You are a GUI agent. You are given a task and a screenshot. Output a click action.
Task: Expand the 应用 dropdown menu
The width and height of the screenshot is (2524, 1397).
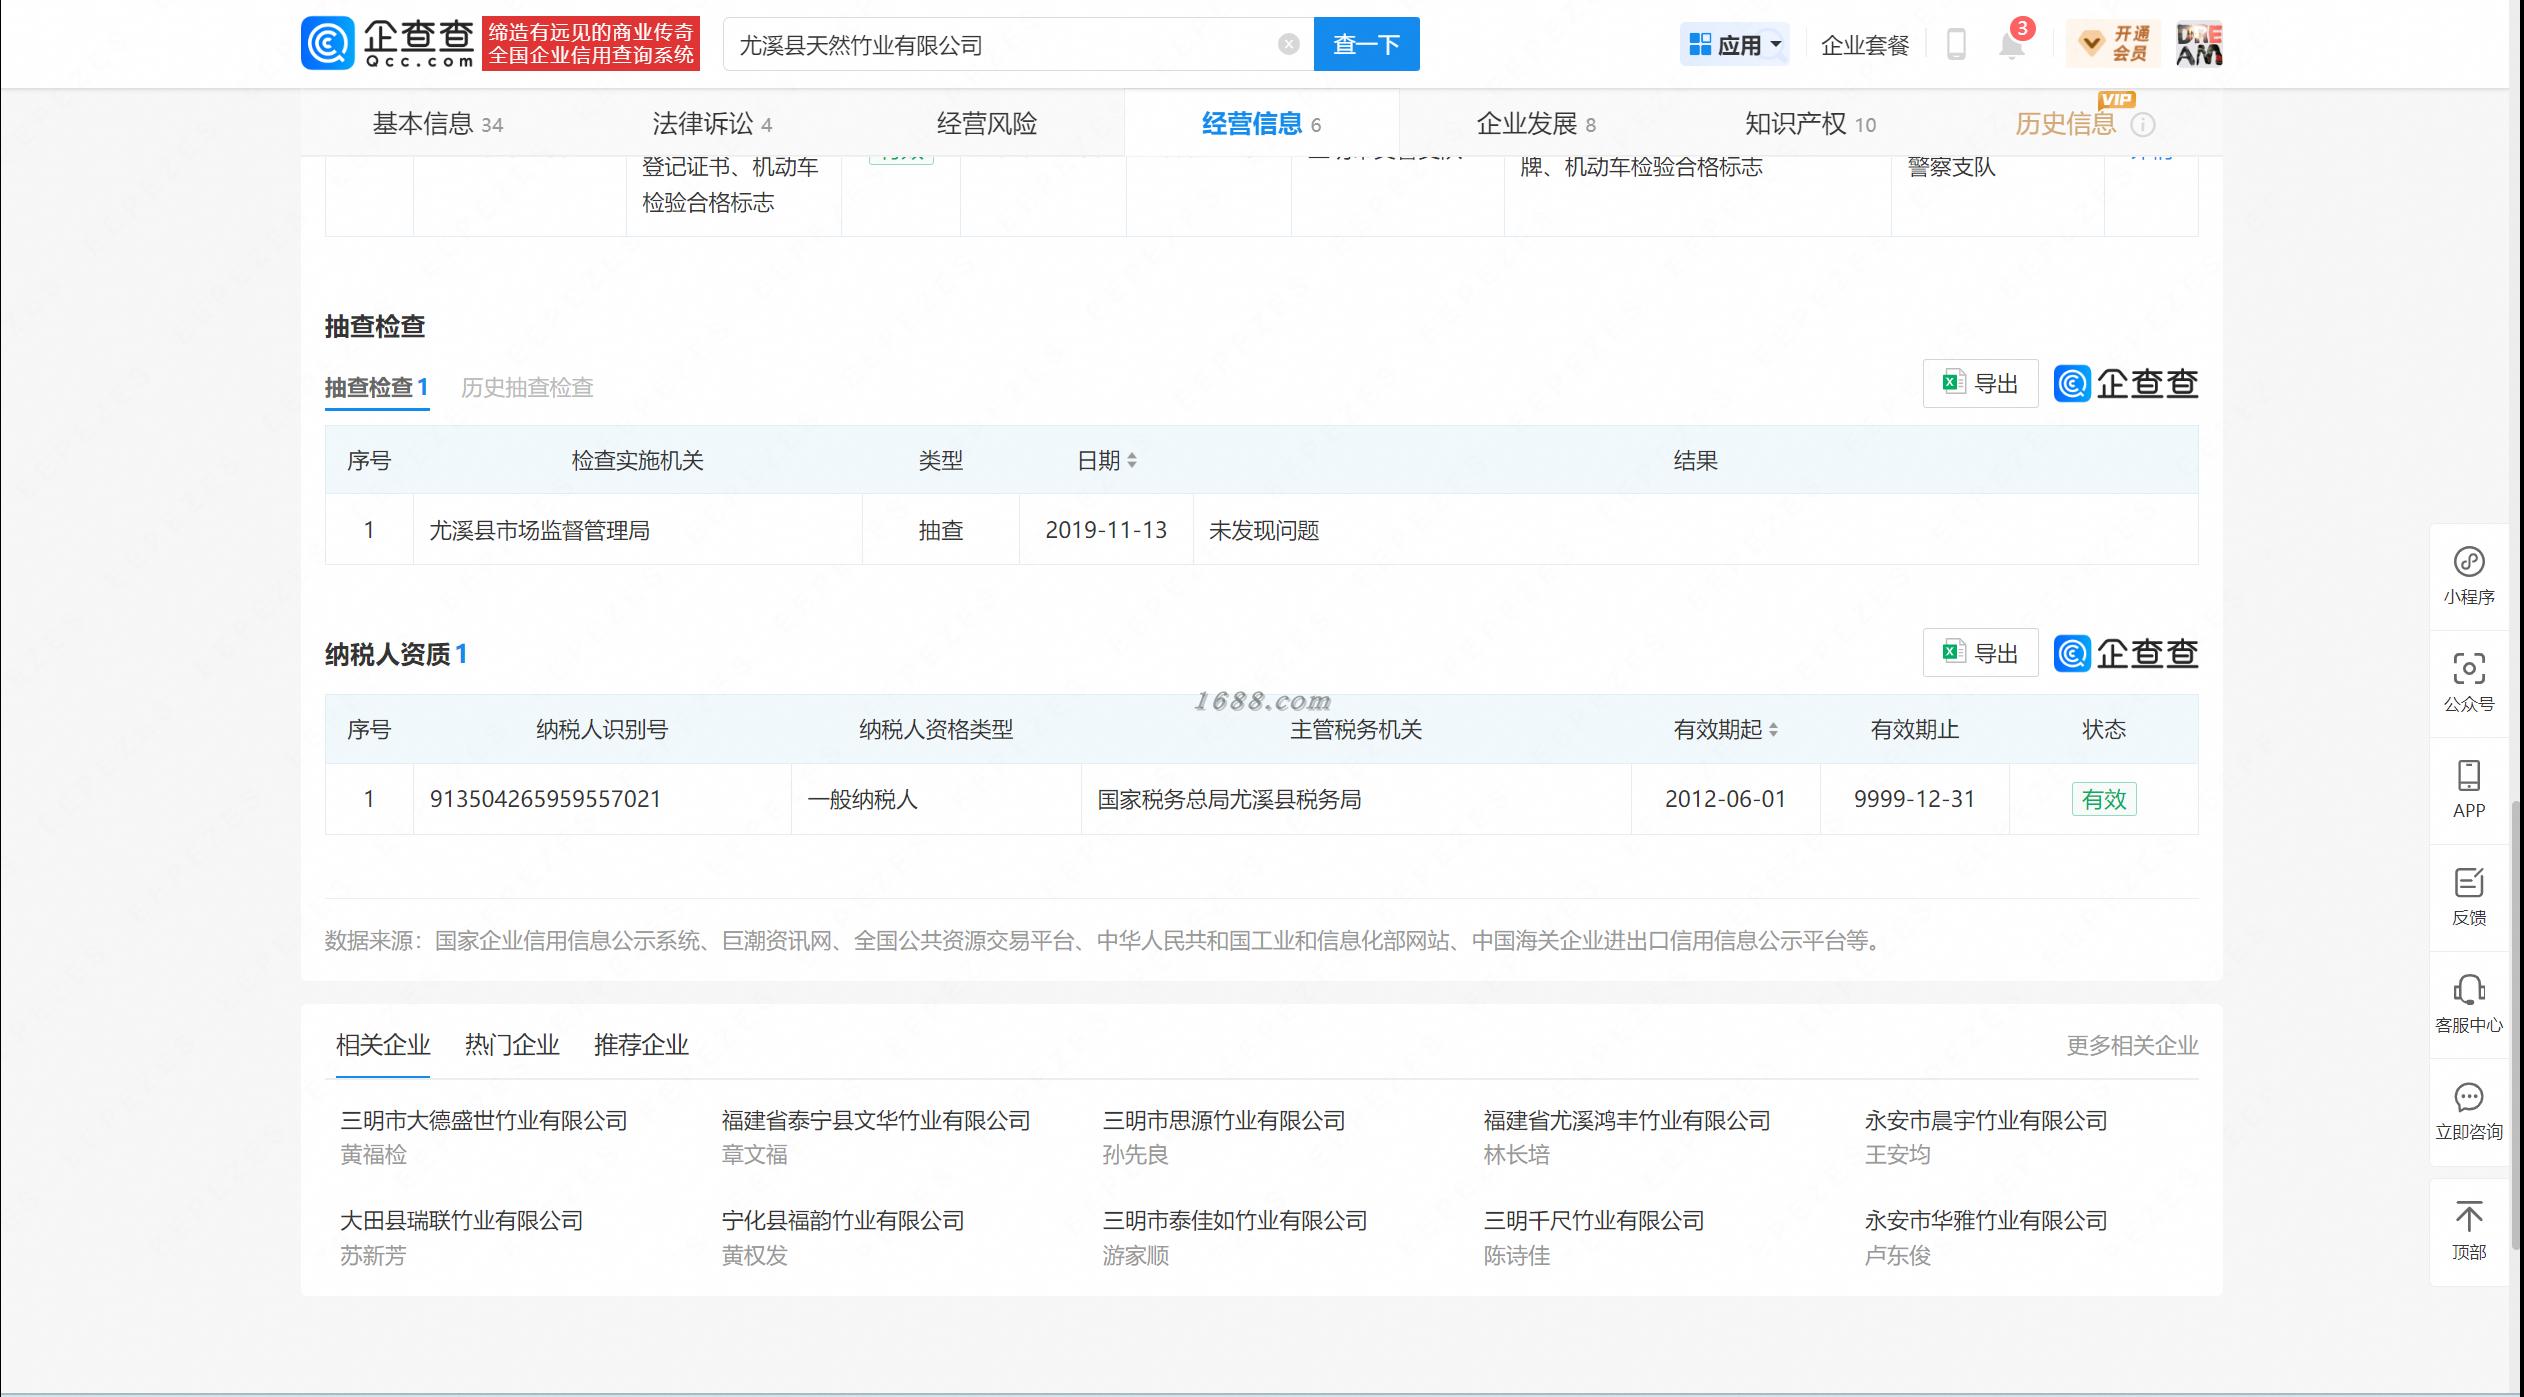coord(1735,45)
